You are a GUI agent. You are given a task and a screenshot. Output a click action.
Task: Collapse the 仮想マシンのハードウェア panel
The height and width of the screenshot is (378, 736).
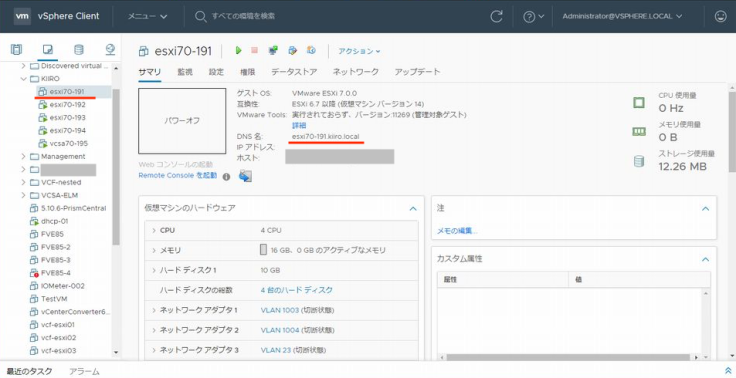pos(413,208)
